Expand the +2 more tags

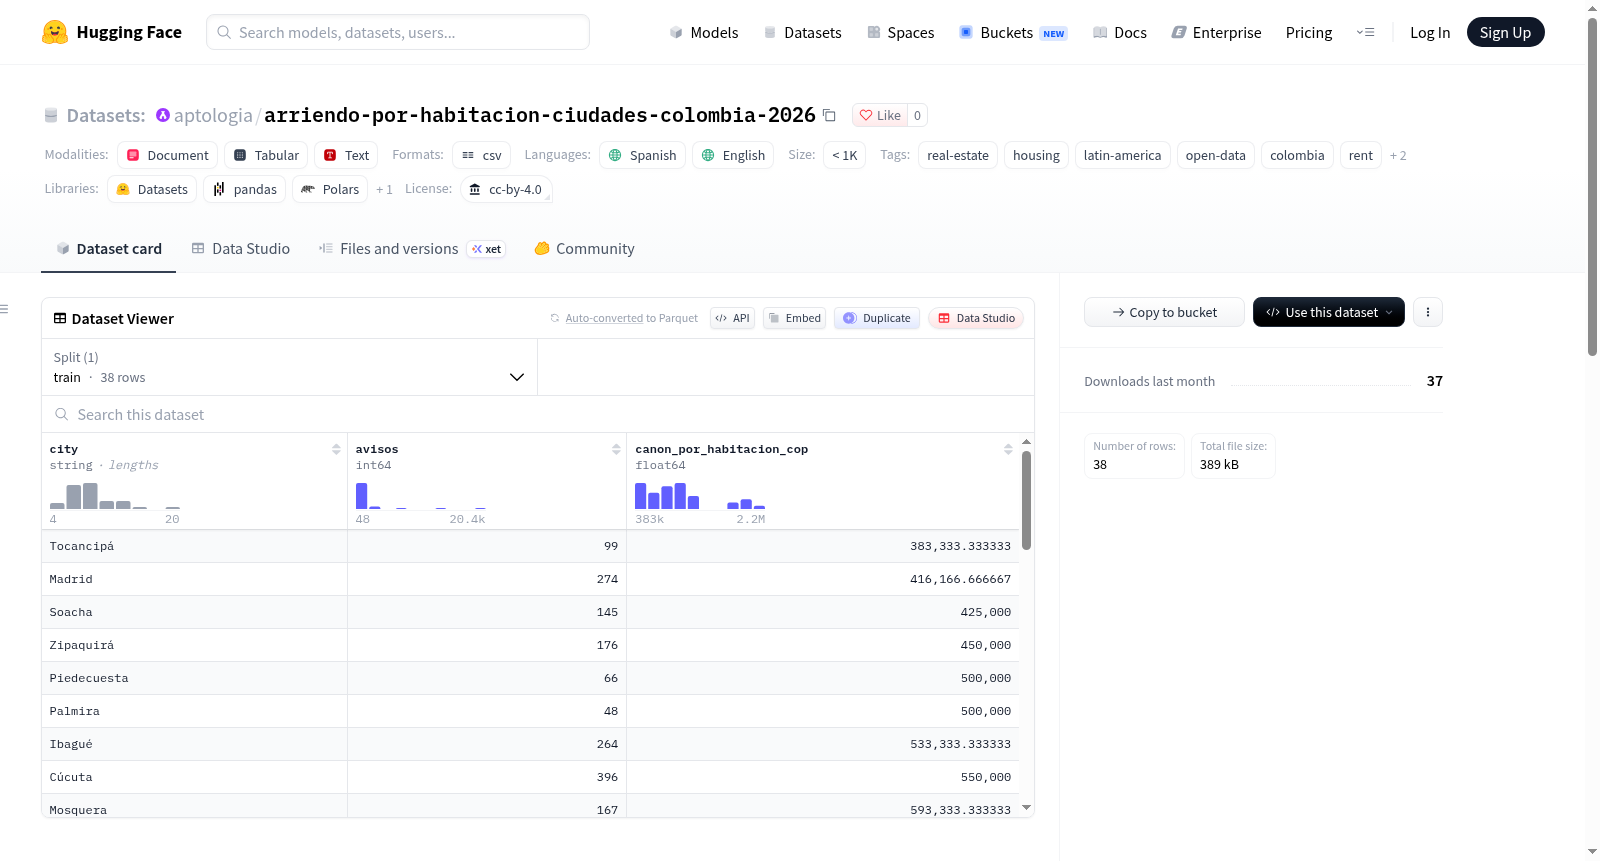[1398, 155]
